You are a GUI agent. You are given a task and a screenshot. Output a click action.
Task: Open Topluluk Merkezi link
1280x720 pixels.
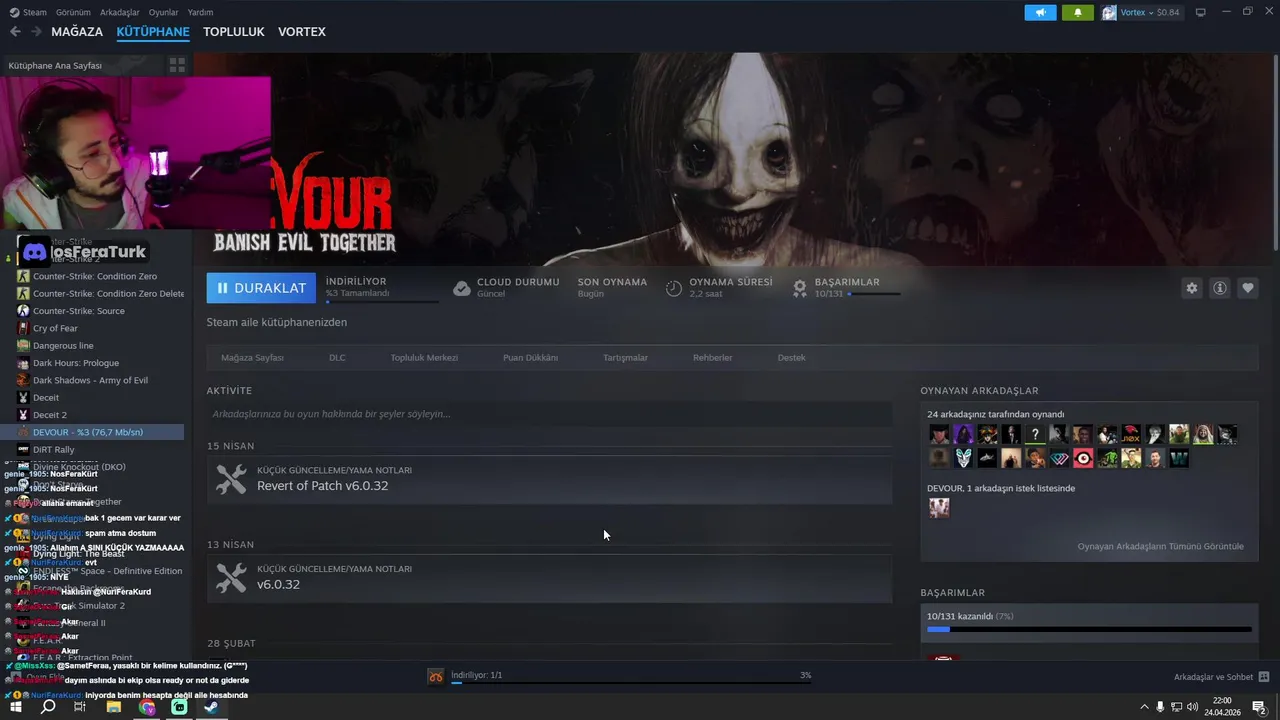(424, 357)
